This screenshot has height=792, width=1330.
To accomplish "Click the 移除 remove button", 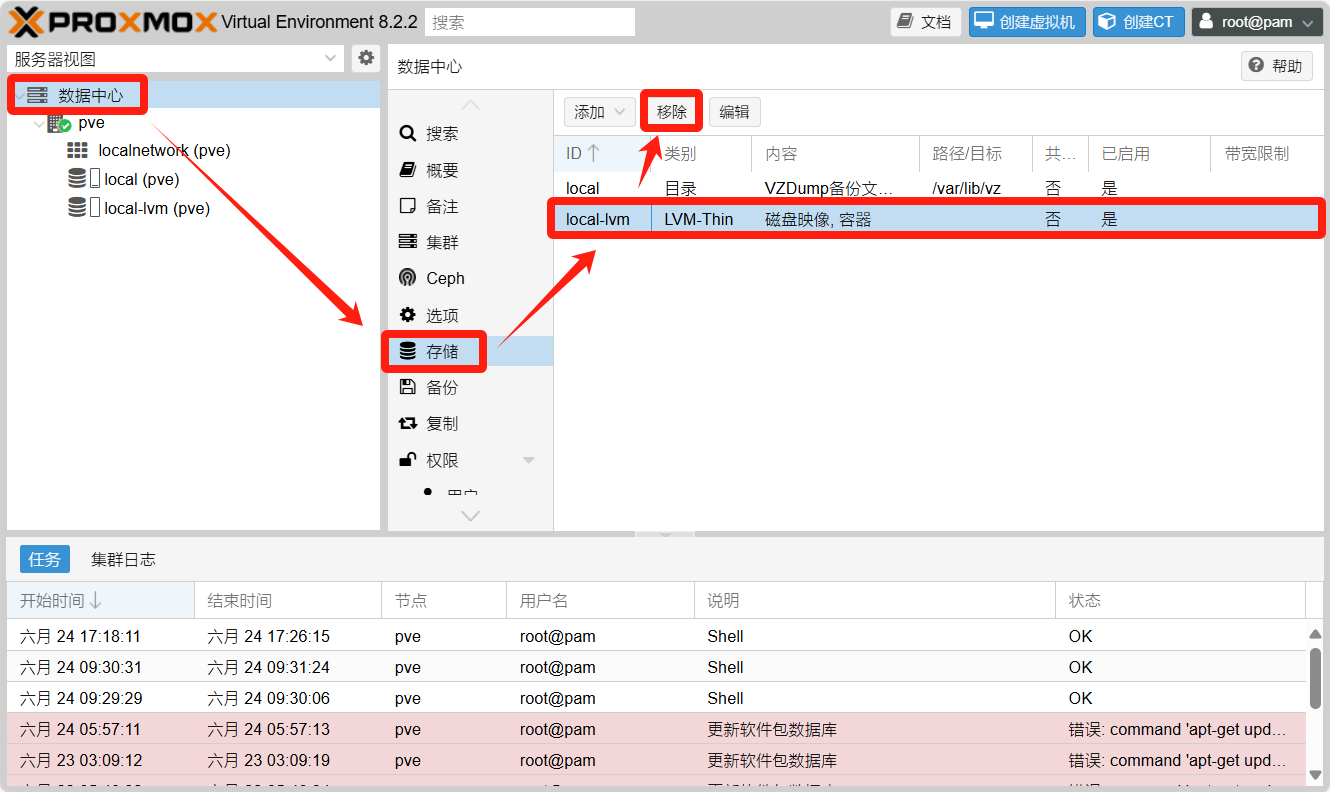I will click(x=672, y=112).
